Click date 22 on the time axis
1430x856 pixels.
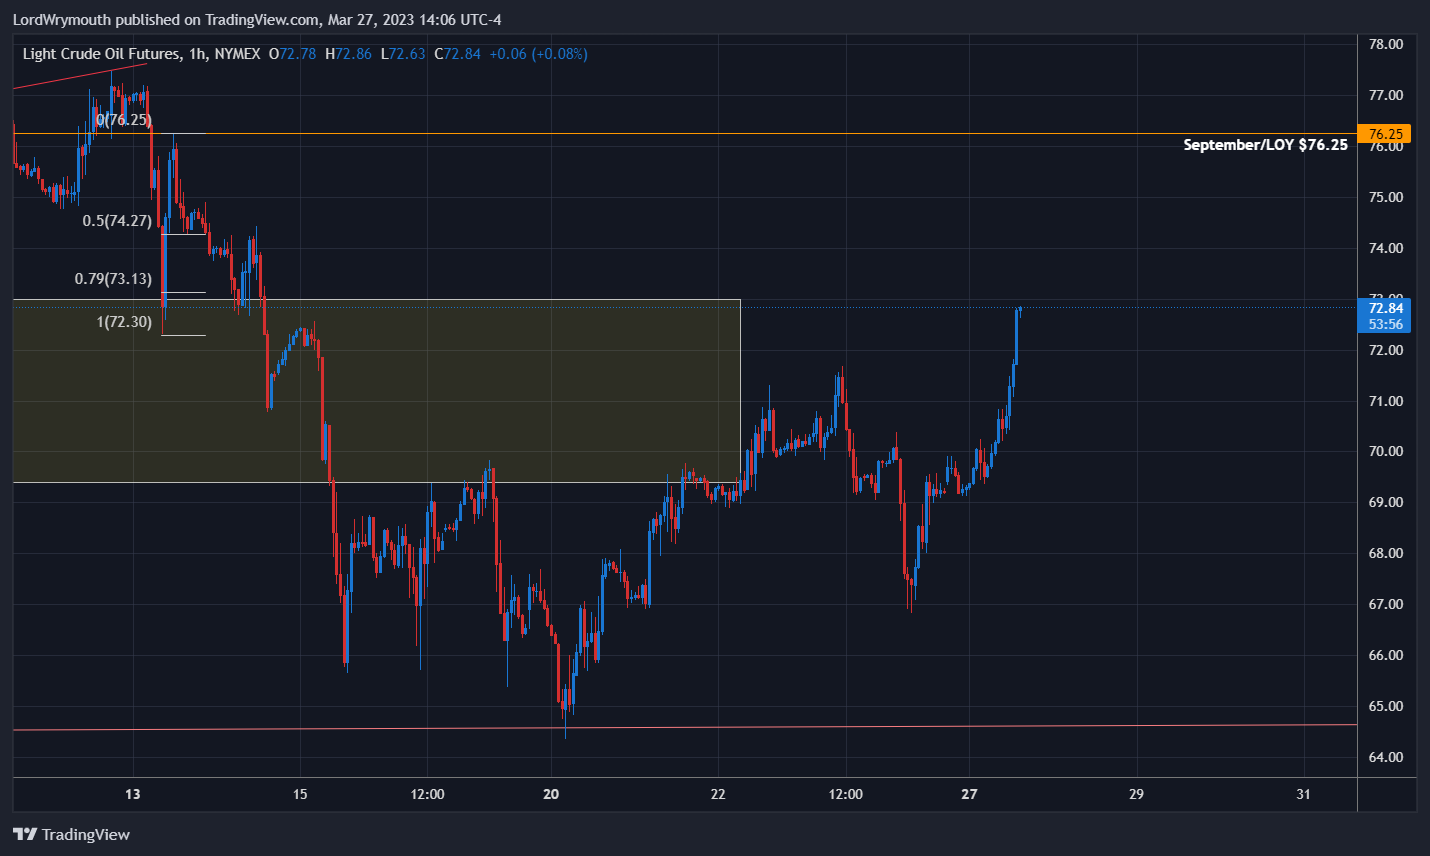tap(718, 794)
